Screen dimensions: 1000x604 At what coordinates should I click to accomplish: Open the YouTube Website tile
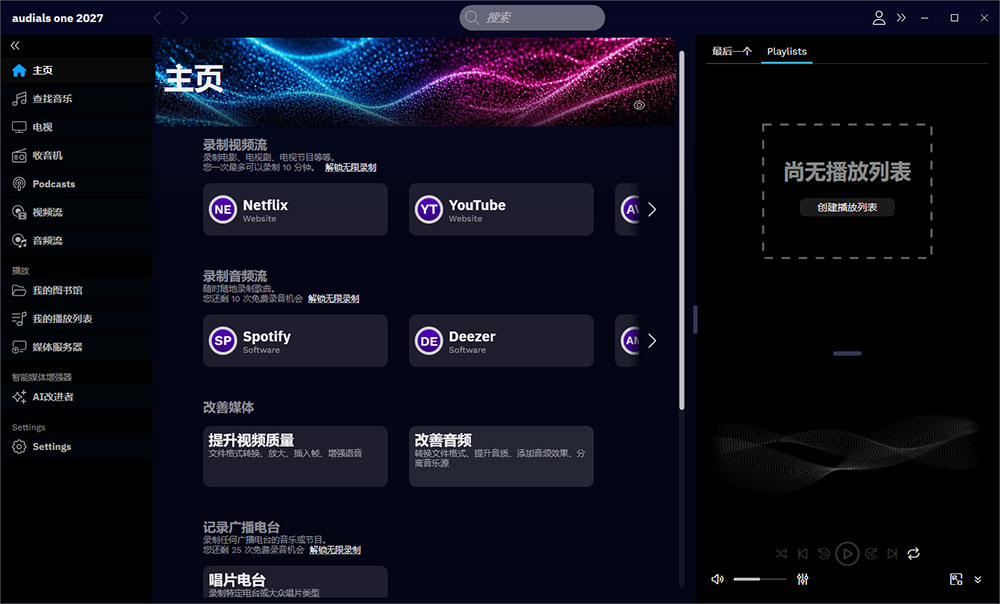tap(501, 209)
